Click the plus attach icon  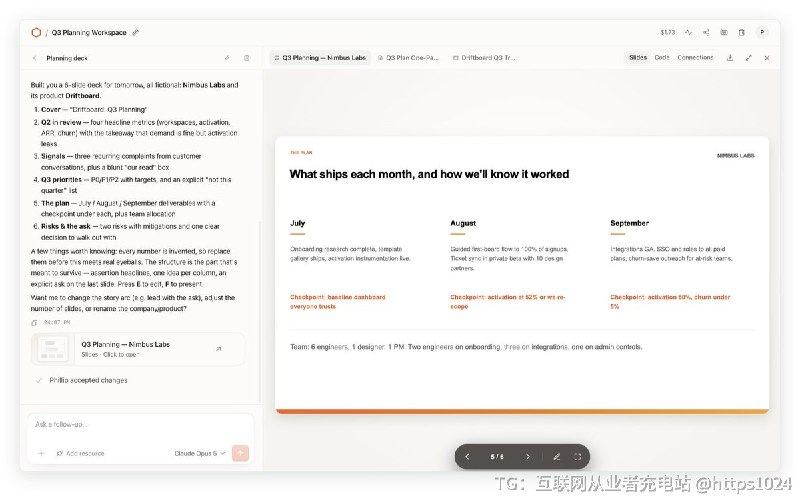click(x=41, y=453)
